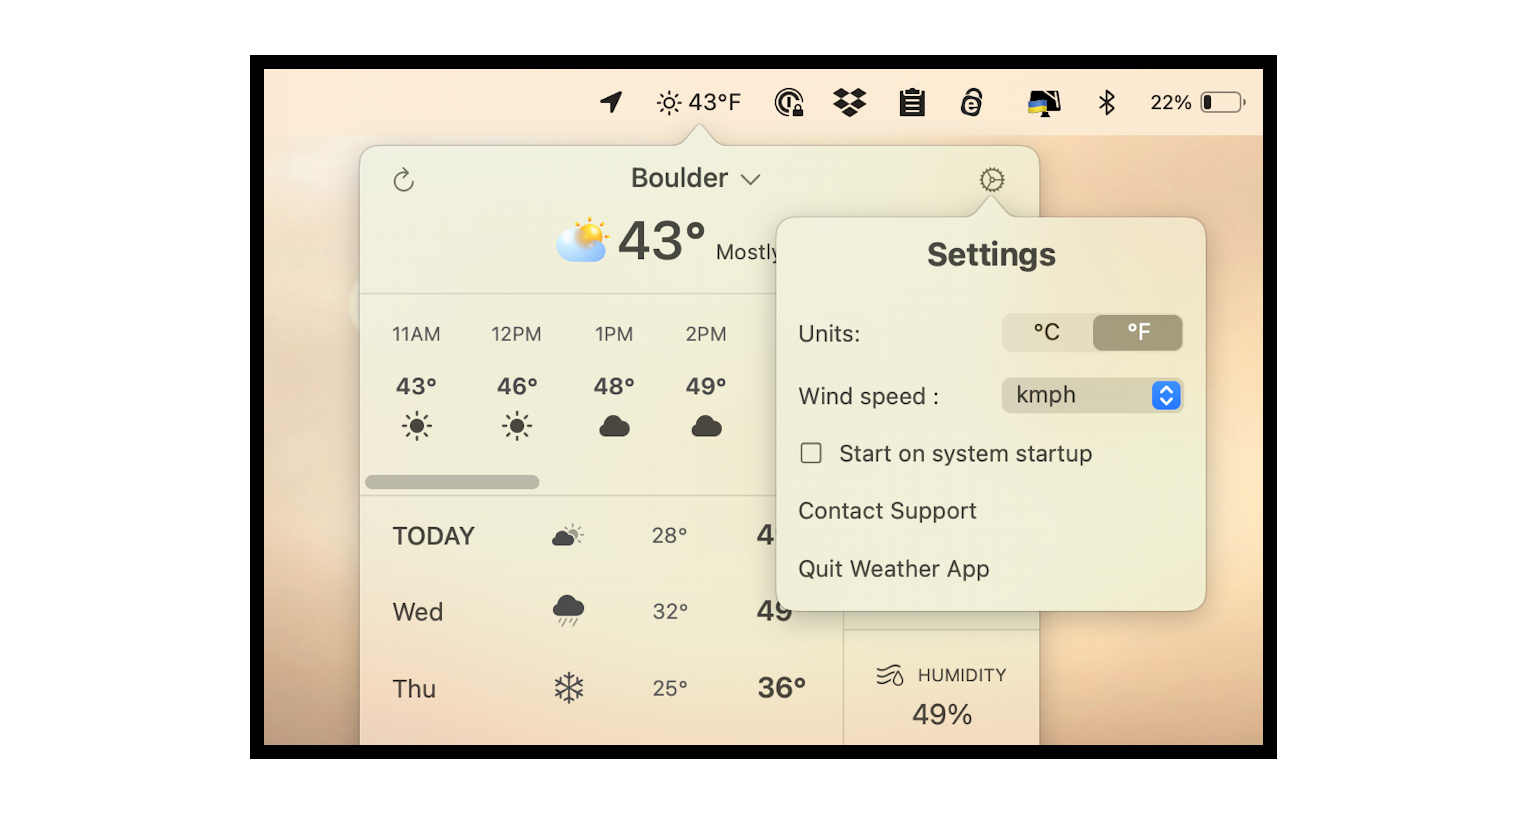Click the snowflake icon for Thursday's forecast
This screenshot has height=814, width=1527.
[x=566, y=687]
